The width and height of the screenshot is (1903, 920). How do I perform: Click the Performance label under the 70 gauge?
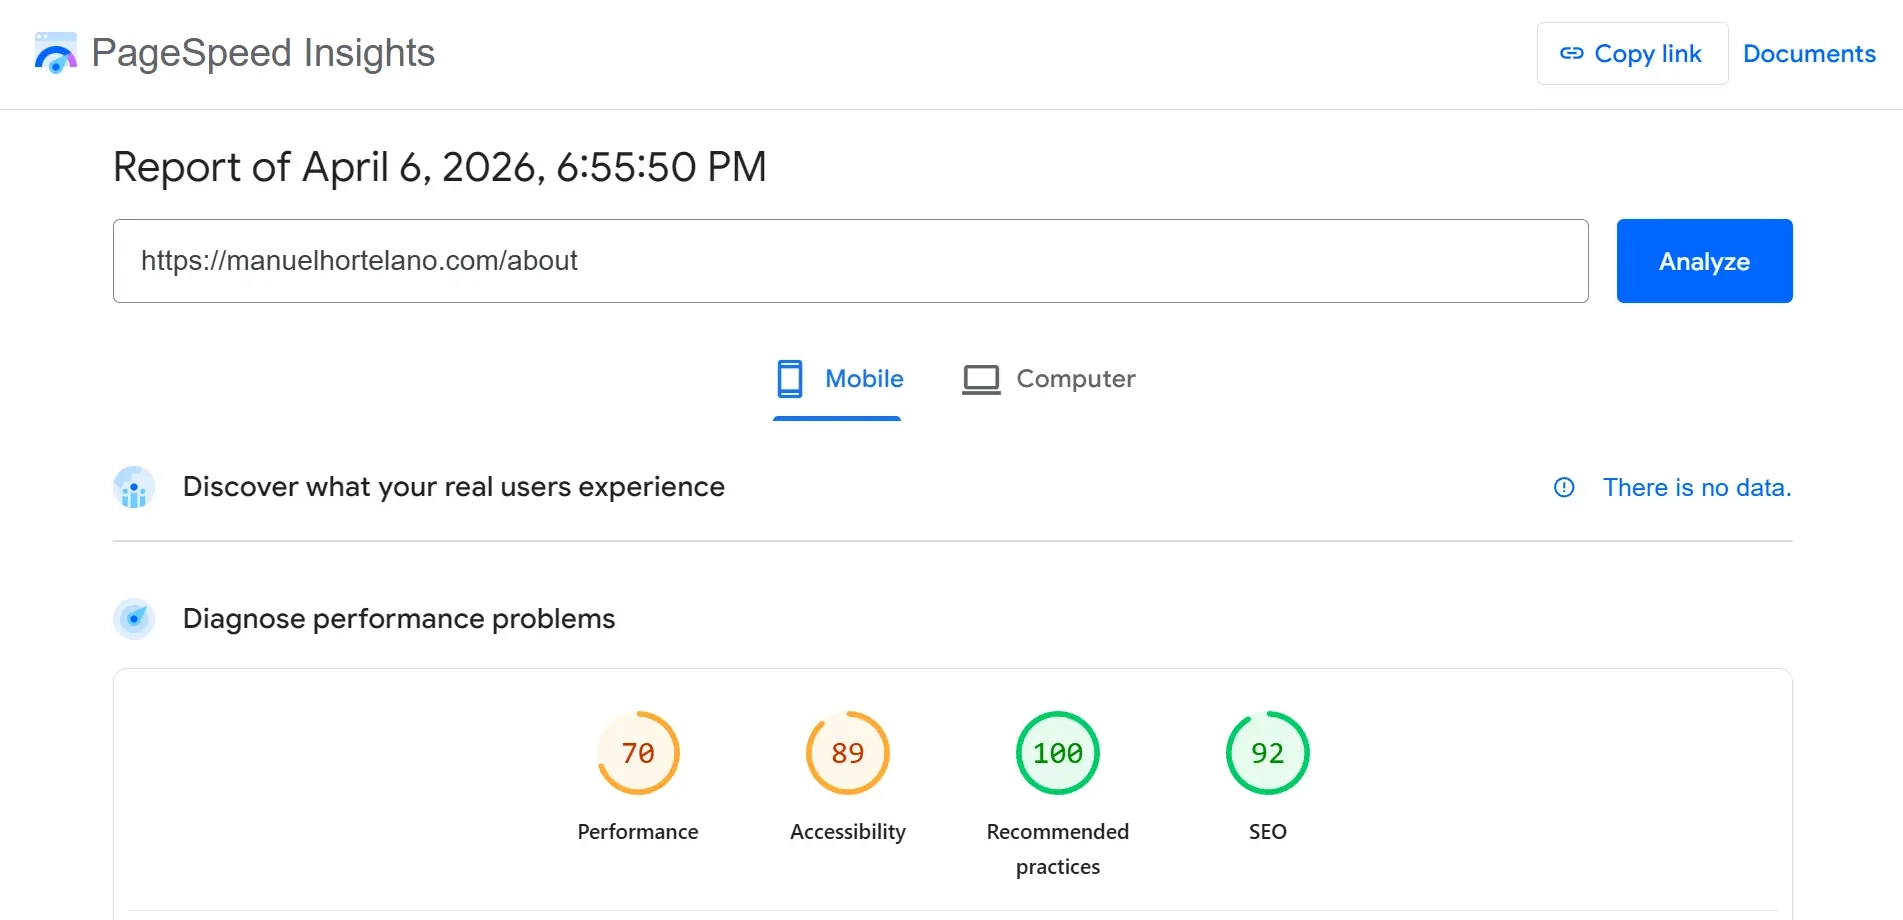point(637,831)
